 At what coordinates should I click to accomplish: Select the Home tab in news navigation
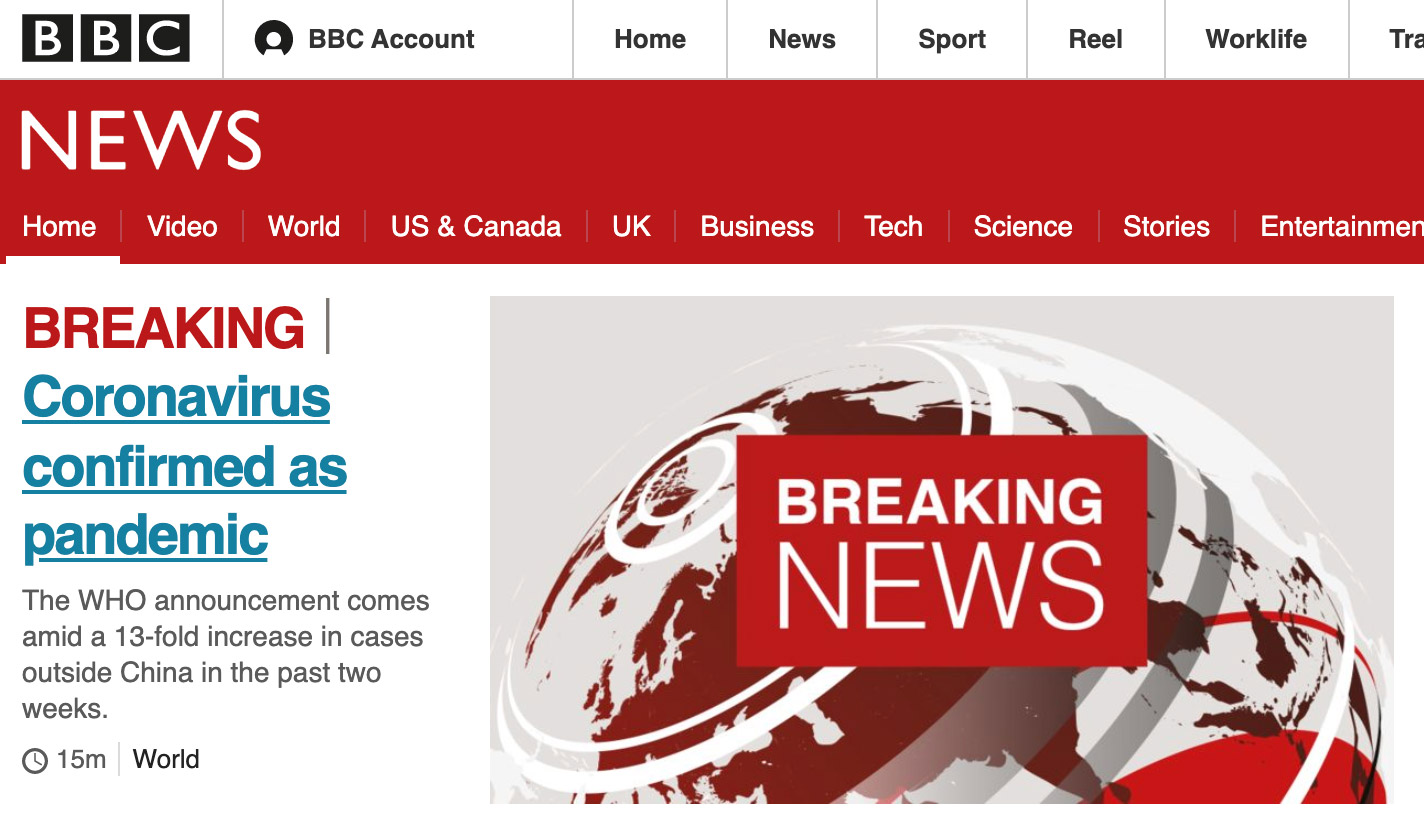(x=60, y=226)
